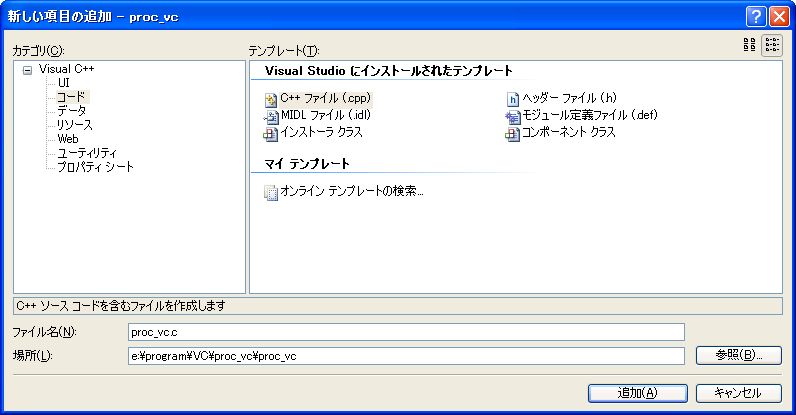Screen dimensions: 796x415
Task: Click the インストーラ クラス label text
Action: point(321,133)
